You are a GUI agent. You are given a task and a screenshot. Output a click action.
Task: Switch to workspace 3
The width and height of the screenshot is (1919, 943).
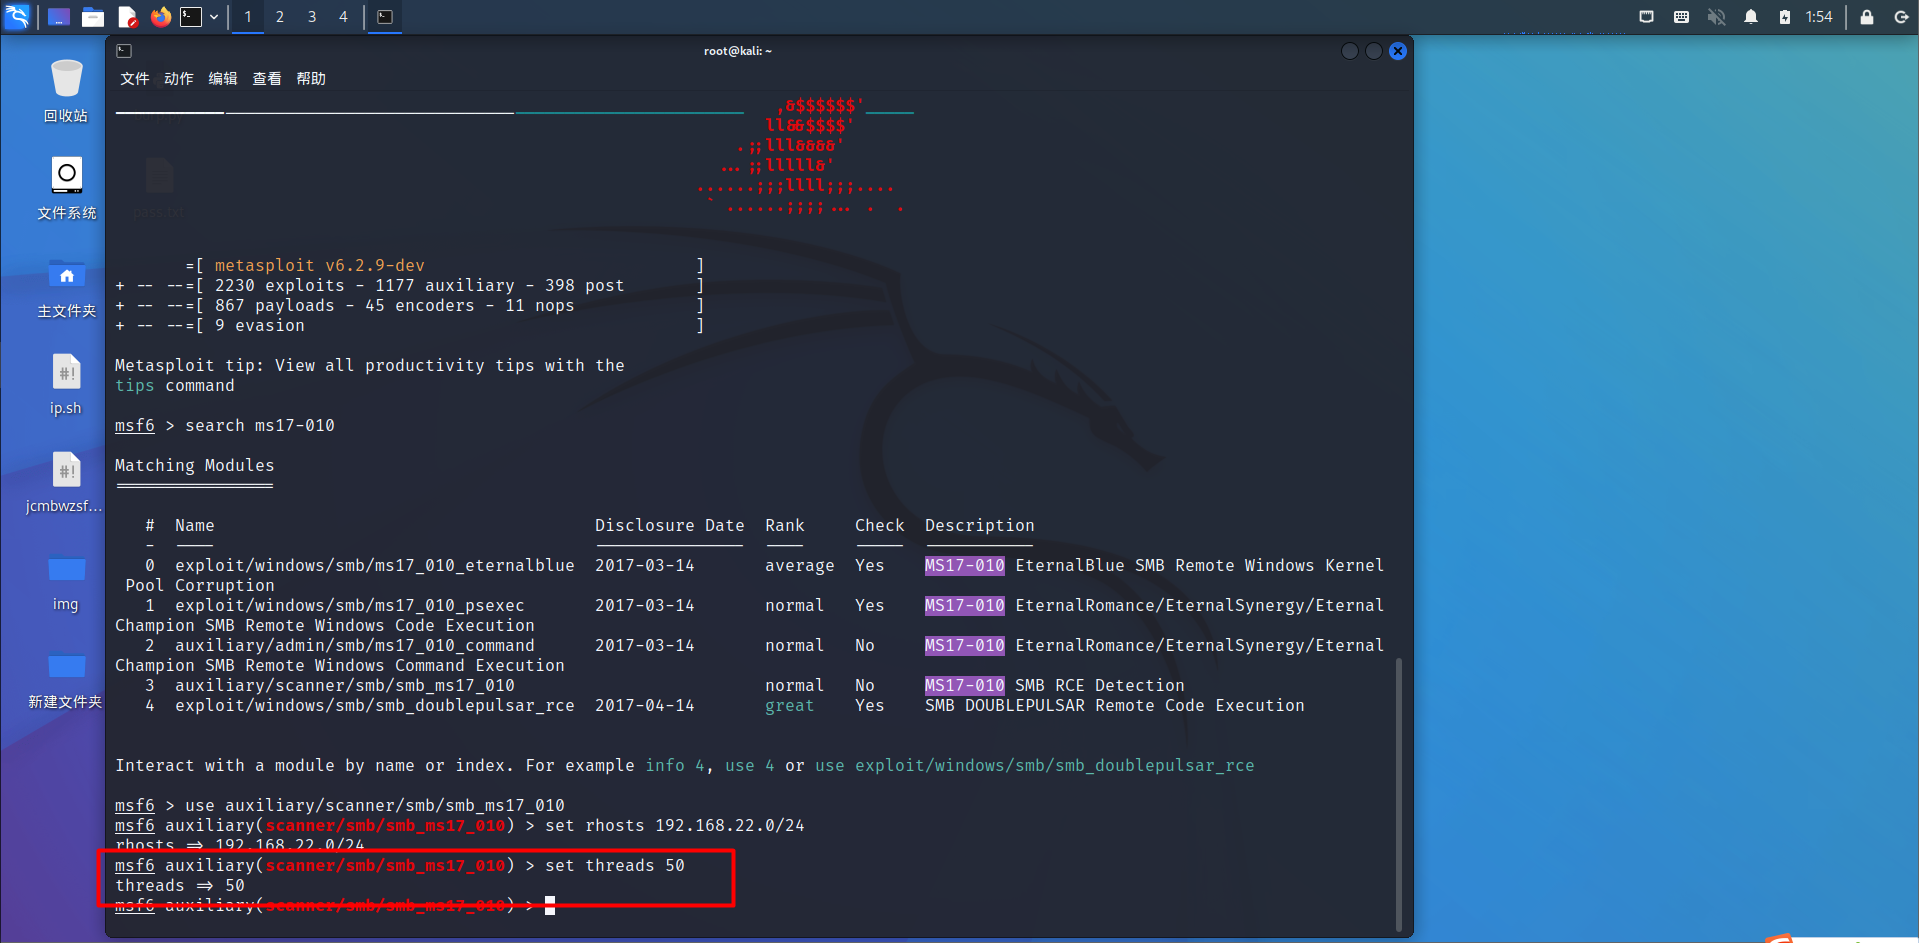click(312, 17)
